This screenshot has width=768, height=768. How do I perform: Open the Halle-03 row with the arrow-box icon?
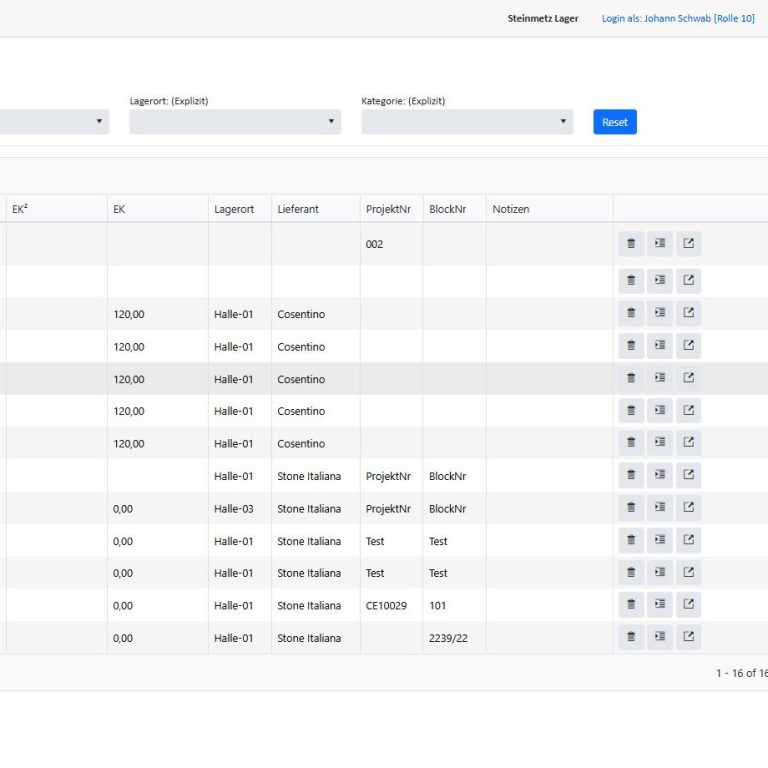(689, 507)
